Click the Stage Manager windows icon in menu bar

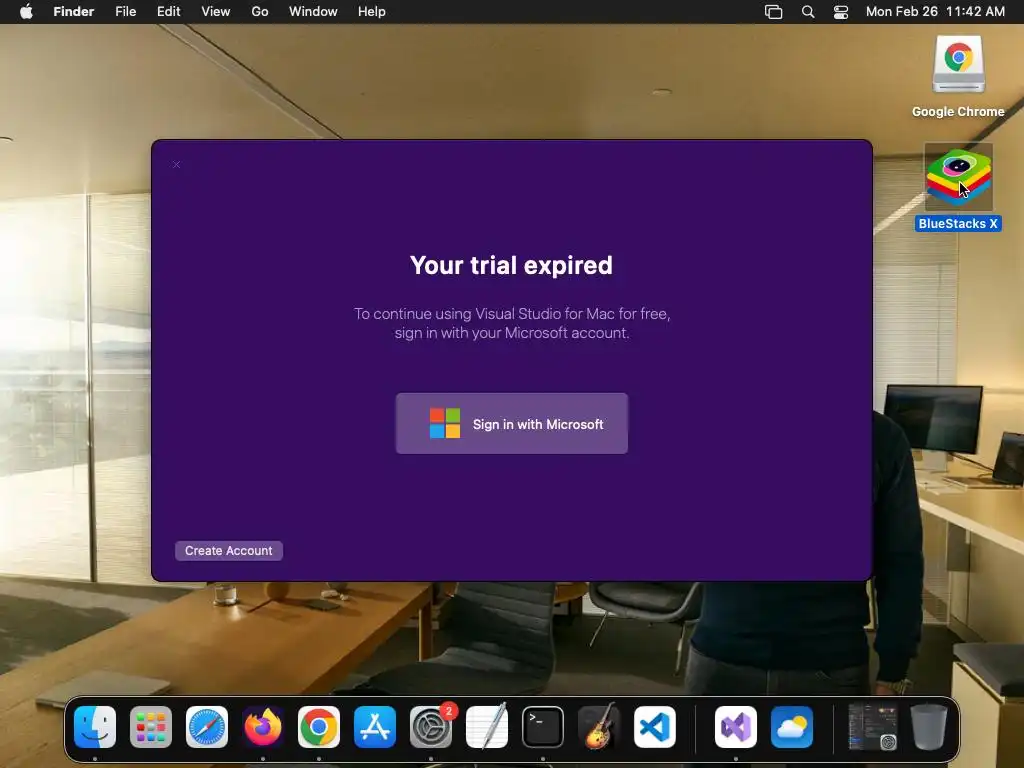(773, 12)
